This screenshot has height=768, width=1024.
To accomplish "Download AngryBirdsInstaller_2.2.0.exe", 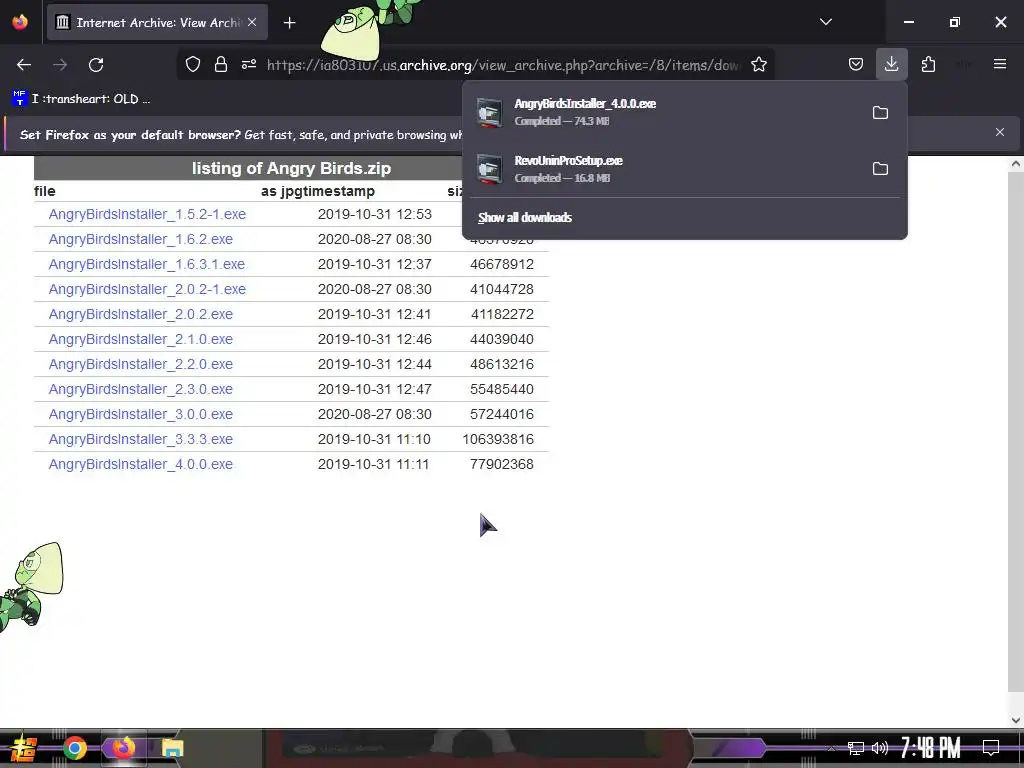I will tap(140, 364).
